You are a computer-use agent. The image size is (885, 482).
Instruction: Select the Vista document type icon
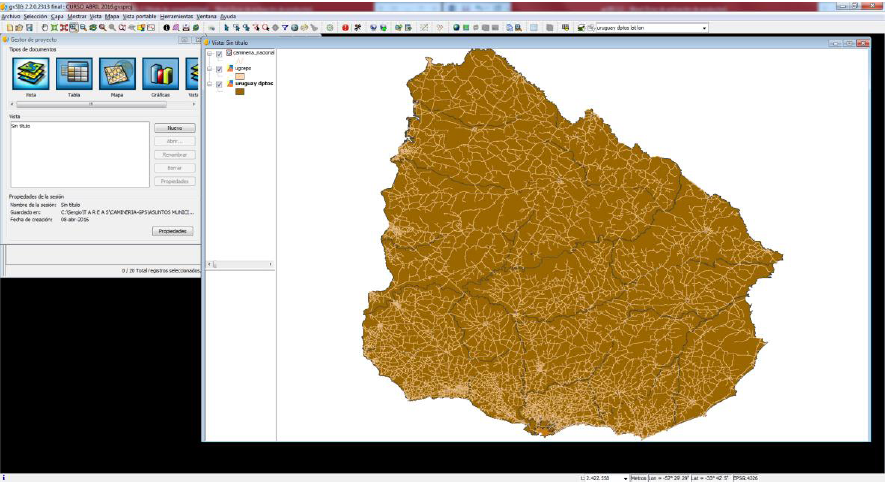pyautogui.click(x=31, y=74)
